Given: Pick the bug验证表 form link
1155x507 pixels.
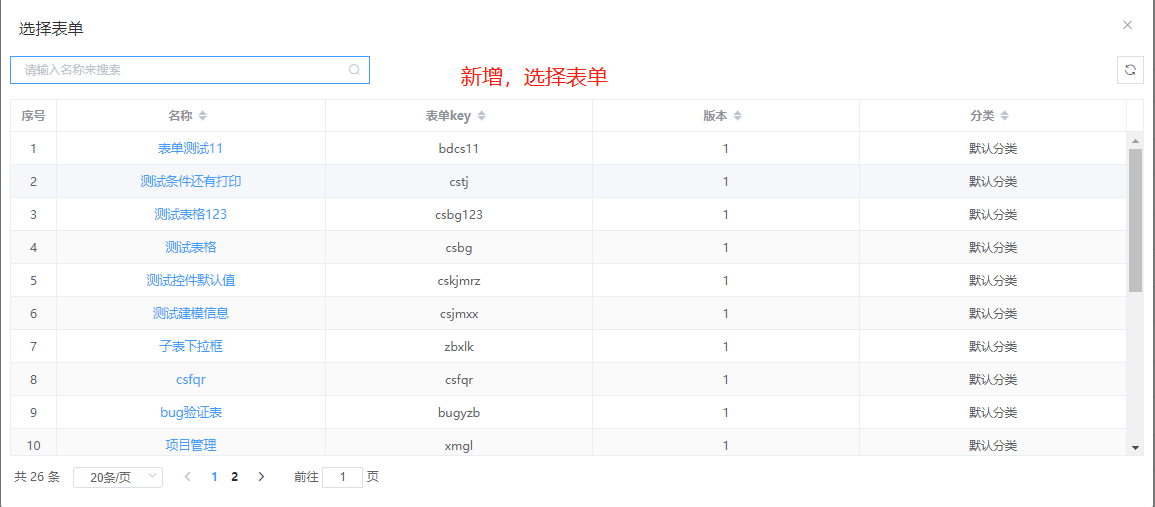Looking at the screenshot, I should pyautogui.click(x=191, y=413).
